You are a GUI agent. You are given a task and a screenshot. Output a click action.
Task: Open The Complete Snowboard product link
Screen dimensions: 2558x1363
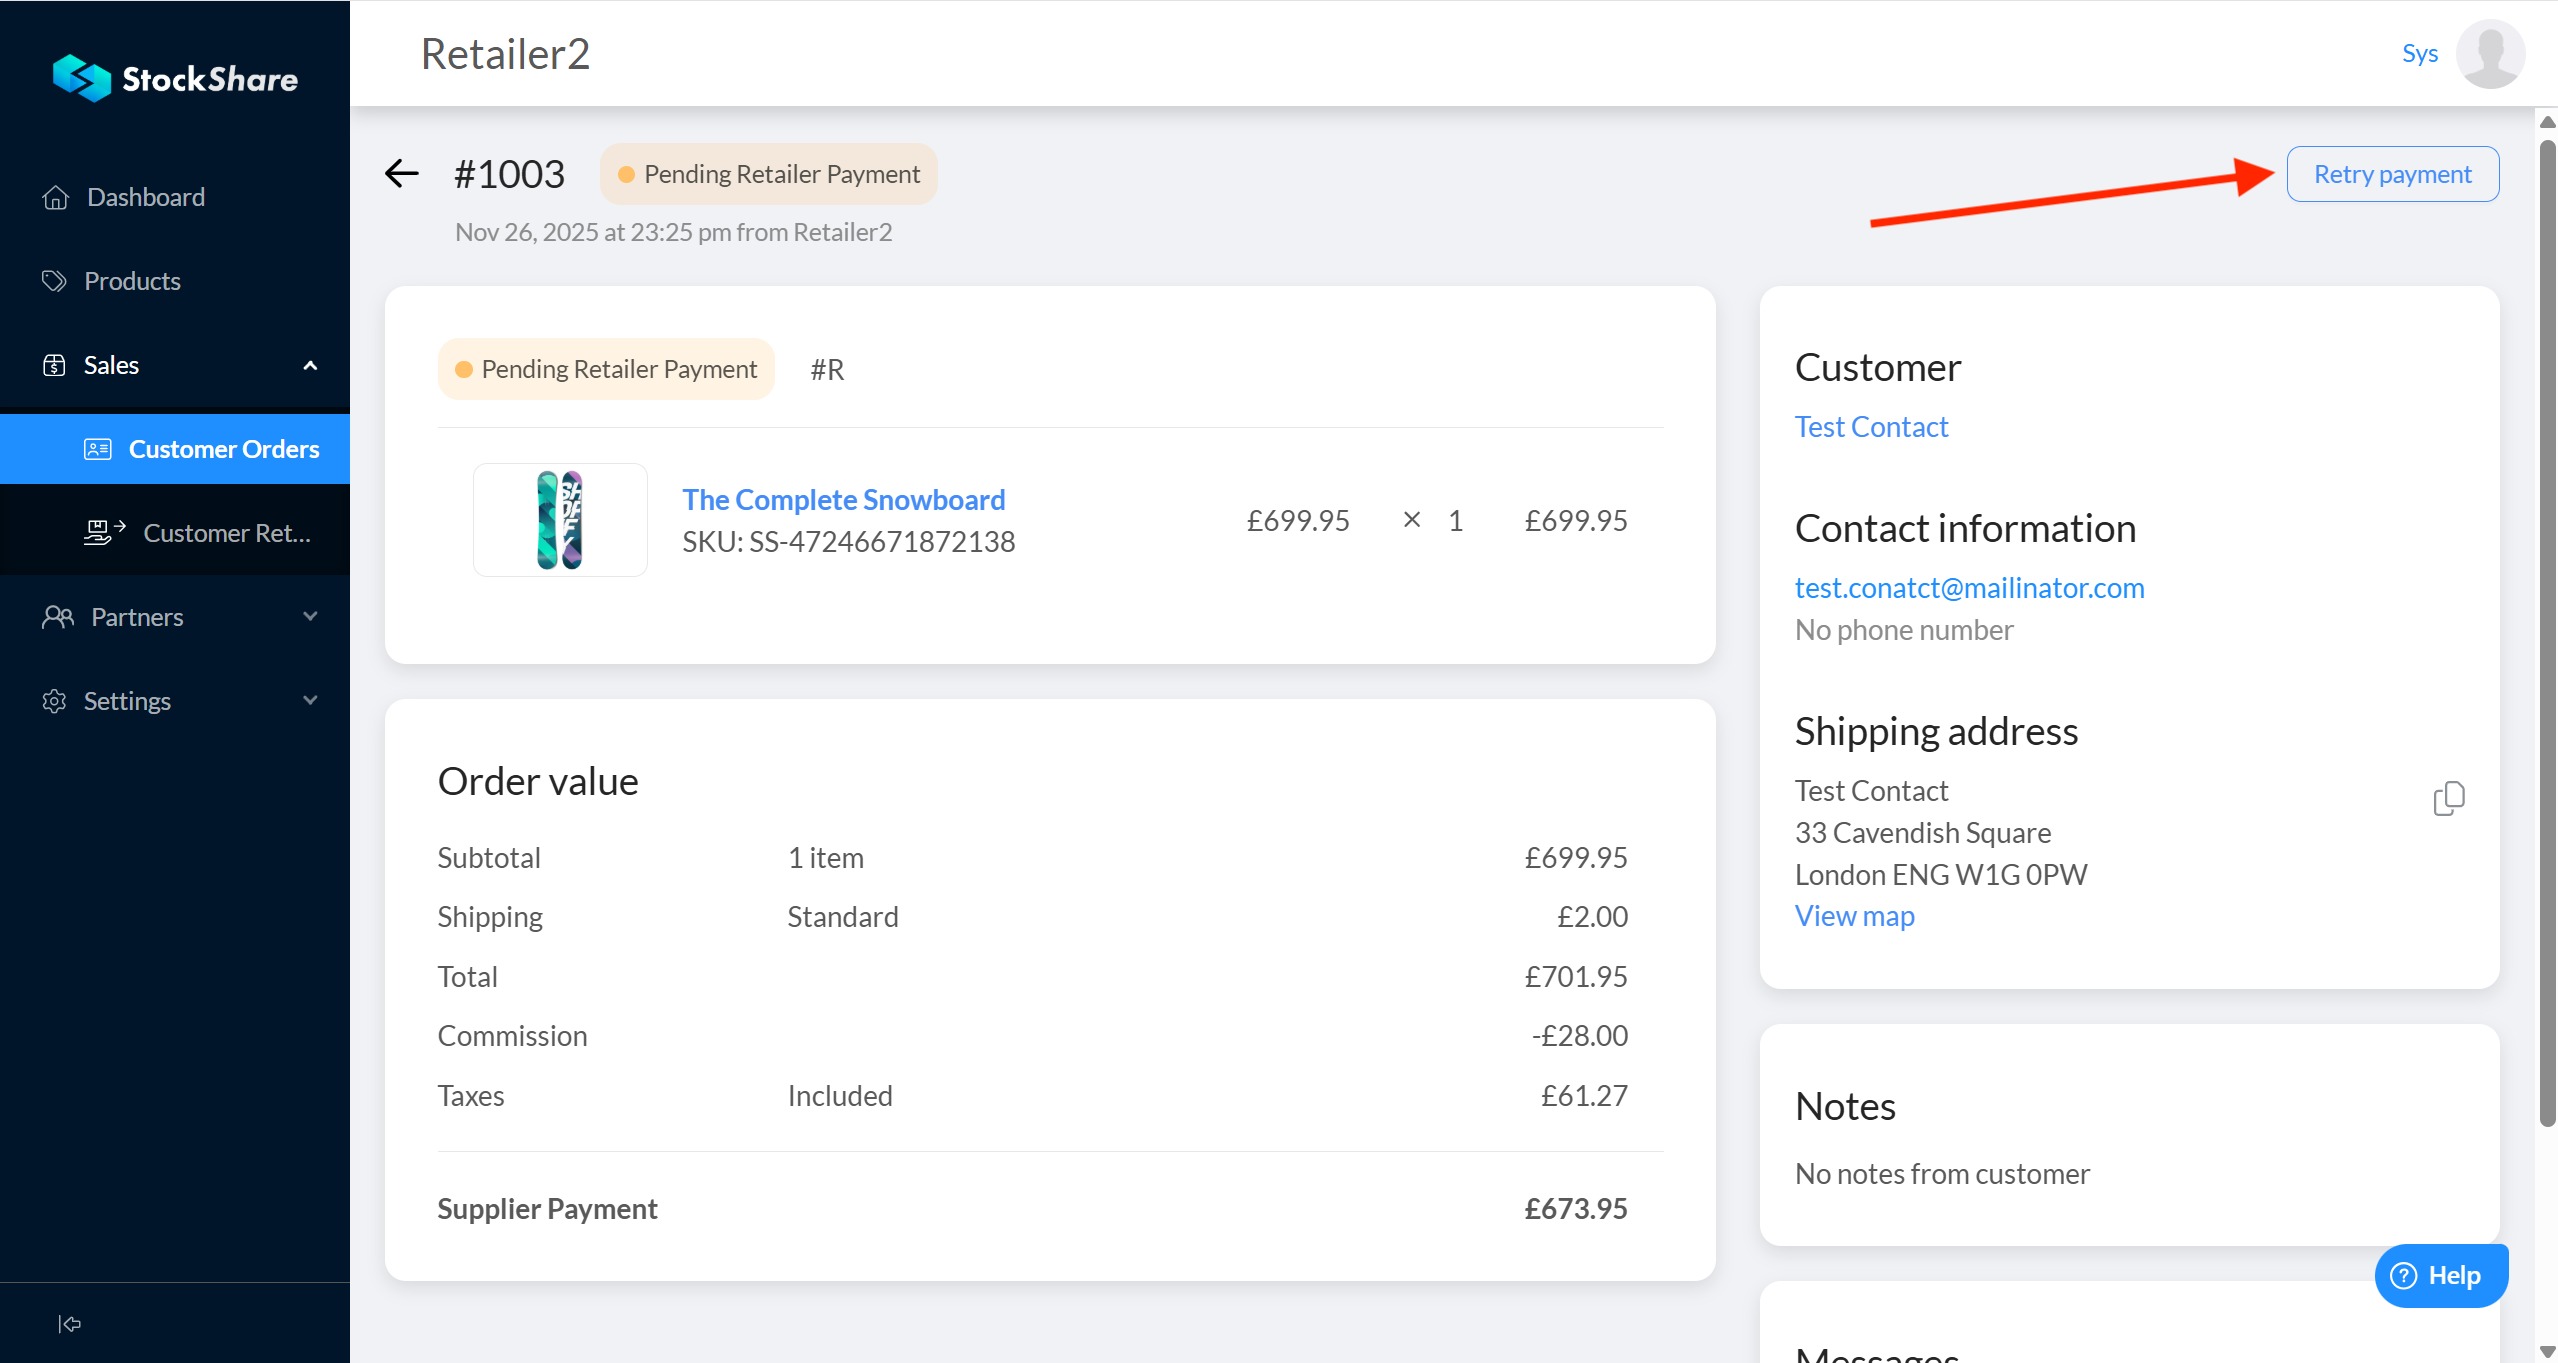pos(843,499)
